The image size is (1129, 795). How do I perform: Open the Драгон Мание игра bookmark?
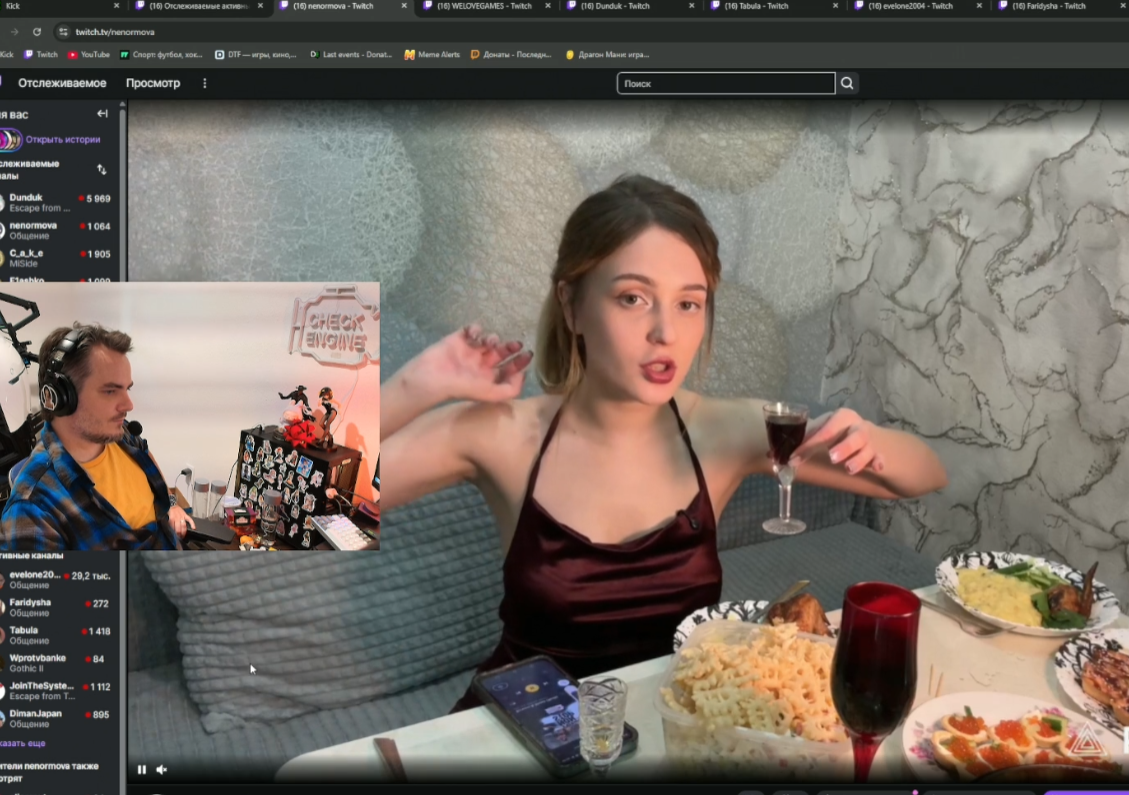(x=607, y=55)
